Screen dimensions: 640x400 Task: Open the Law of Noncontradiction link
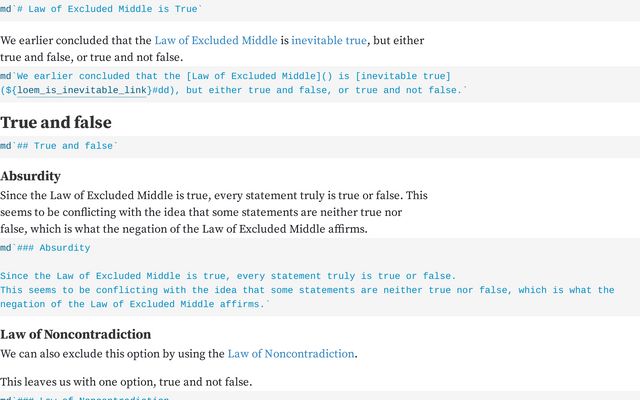click(x=291, y=354)
